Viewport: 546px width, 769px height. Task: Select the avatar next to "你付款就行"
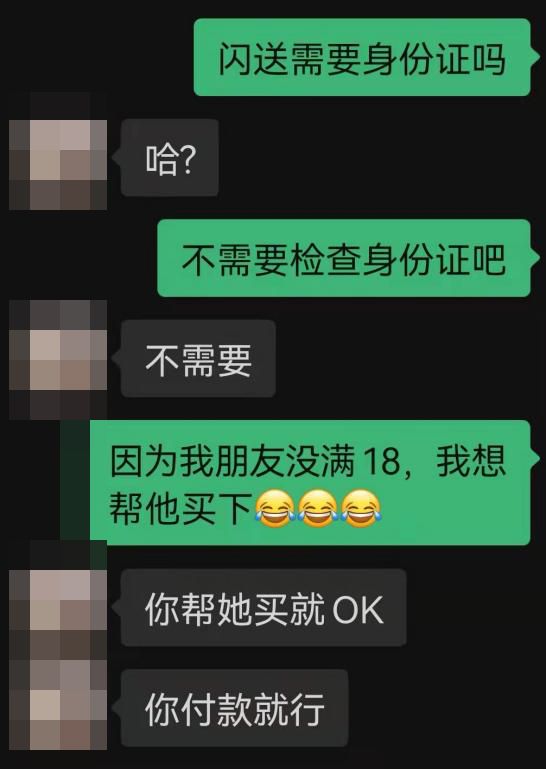[x=58, y=705]
